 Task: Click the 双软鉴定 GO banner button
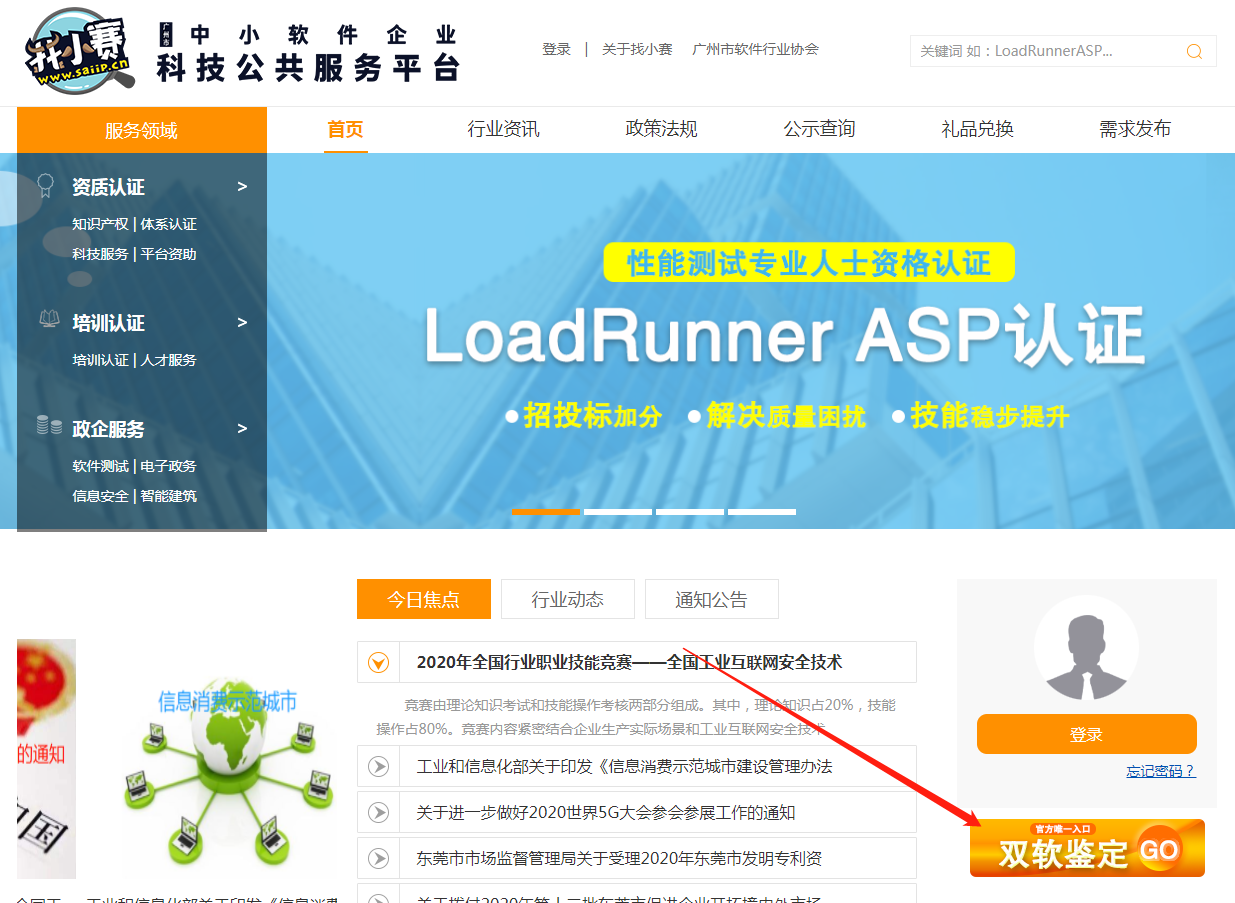1087,848
